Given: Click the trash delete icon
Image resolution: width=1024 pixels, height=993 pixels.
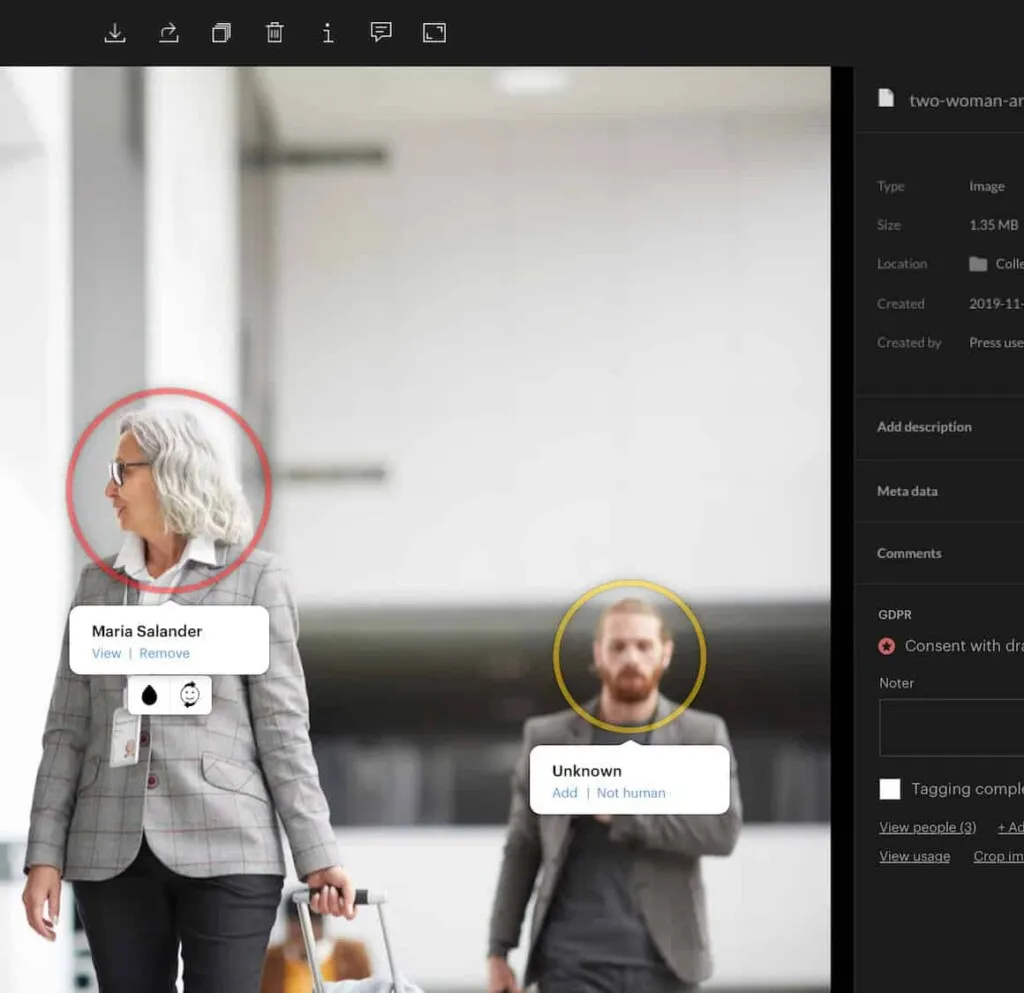Looking at the screenshot, I should (x=275, y=33).
